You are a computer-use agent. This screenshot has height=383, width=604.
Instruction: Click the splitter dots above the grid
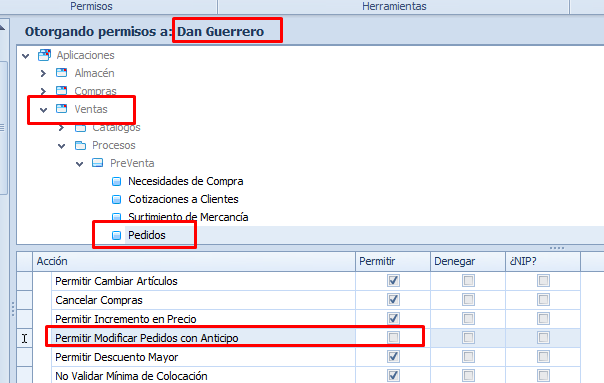click(557, 248)
